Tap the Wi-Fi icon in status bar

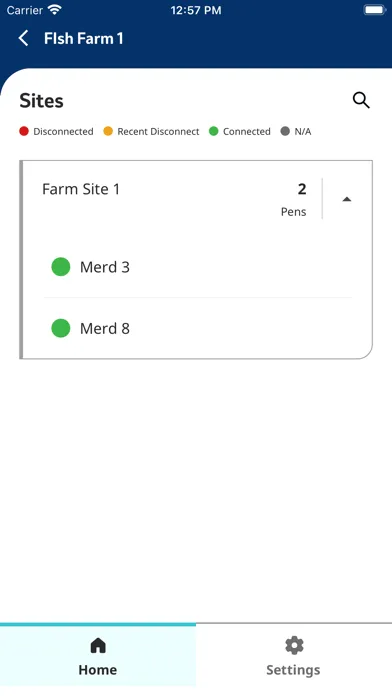[55, 10]
